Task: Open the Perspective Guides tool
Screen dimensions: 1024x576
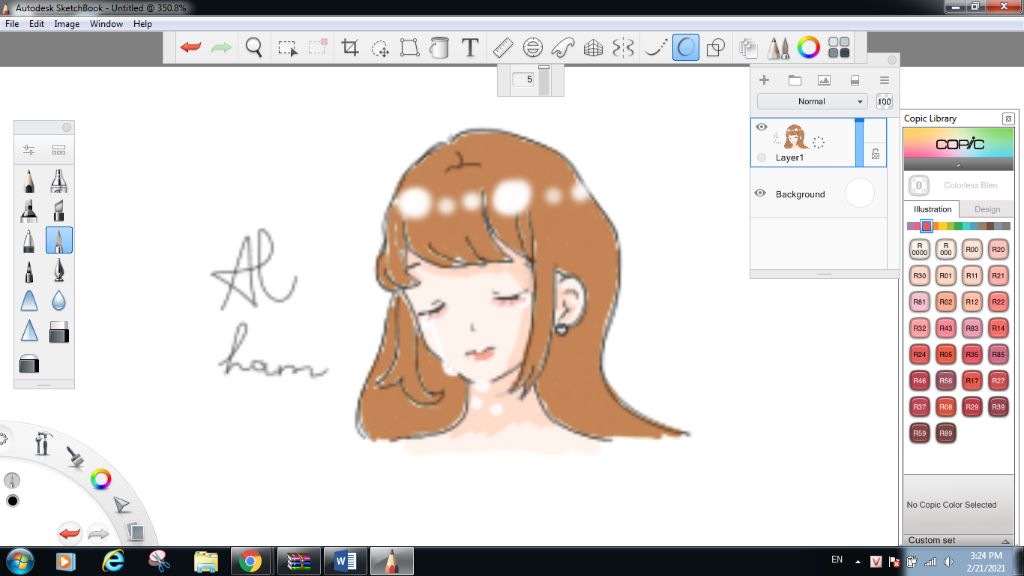Action: tap(593, 48)
